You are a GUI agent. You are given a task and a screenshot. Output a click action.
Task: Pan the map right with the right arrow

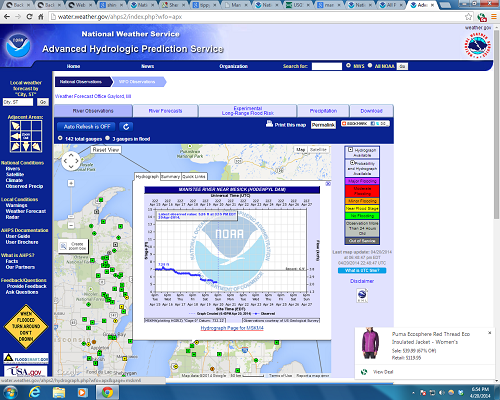77,161
